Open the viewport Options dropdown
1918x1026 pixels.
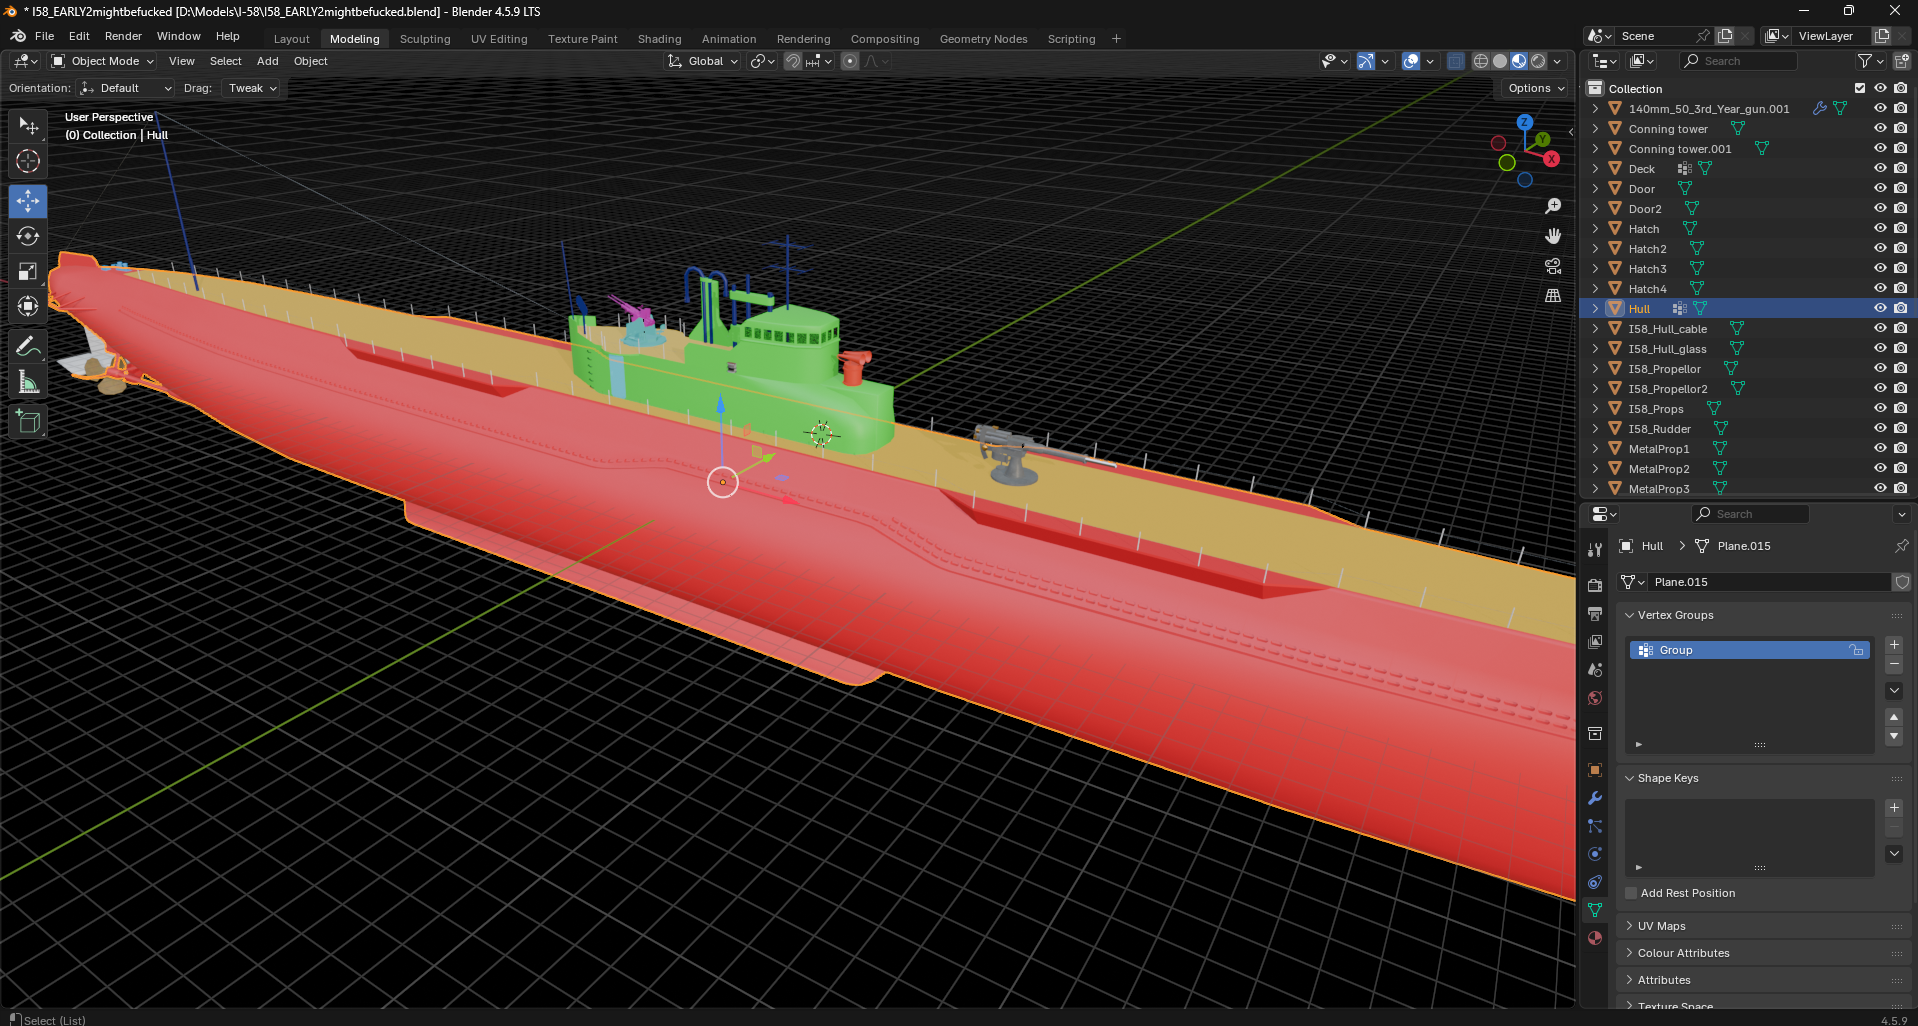1537,88
